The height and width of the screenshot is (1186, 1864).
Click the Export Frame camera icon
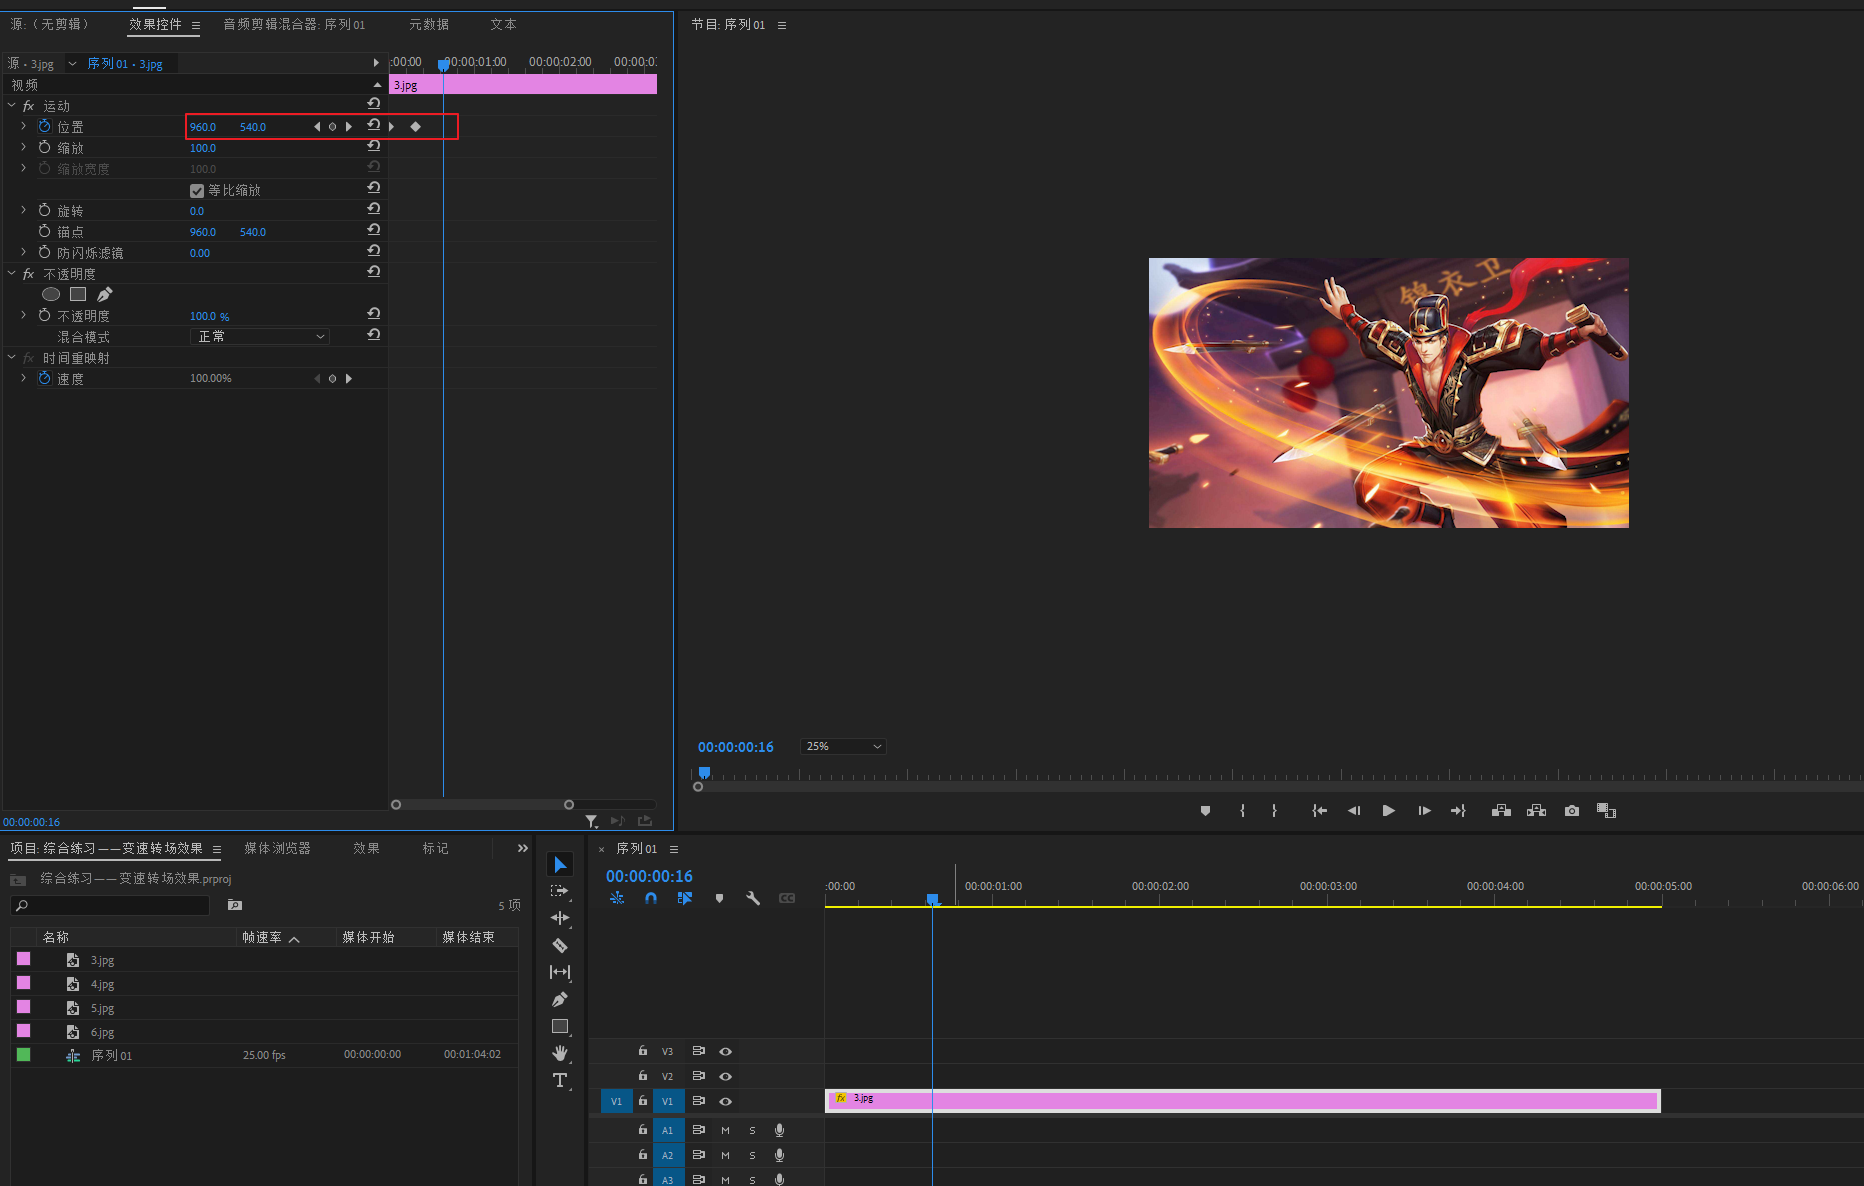click(1572, 811)
